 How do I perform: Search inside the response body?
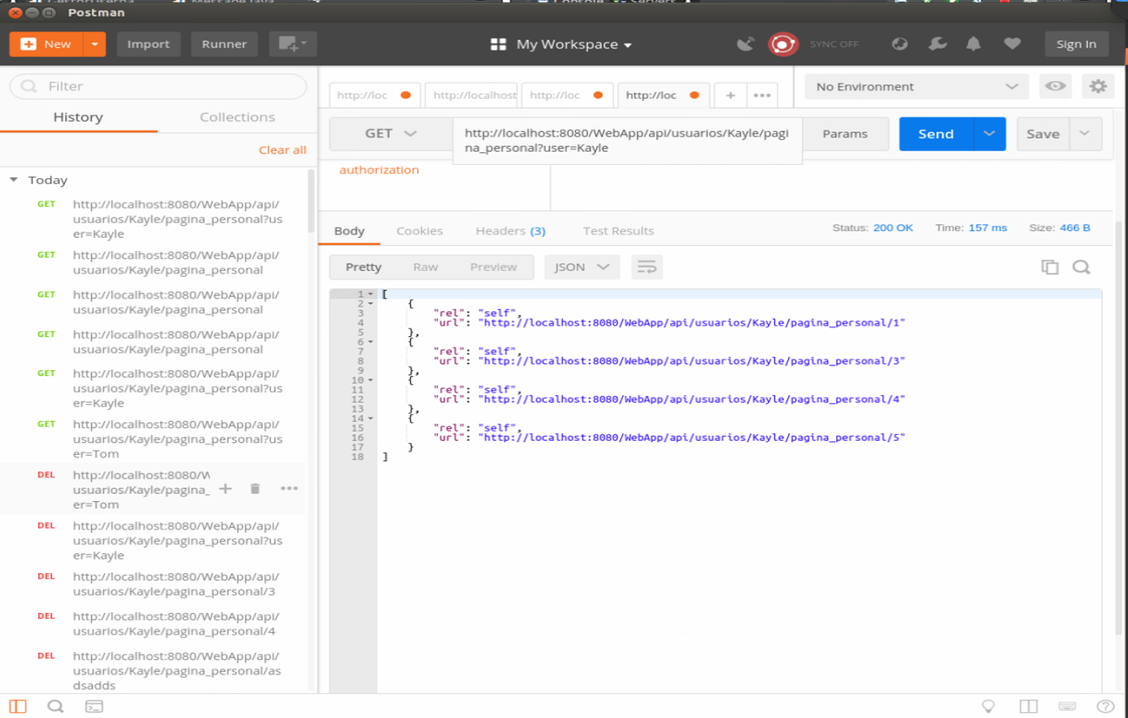click(1081, 267)
